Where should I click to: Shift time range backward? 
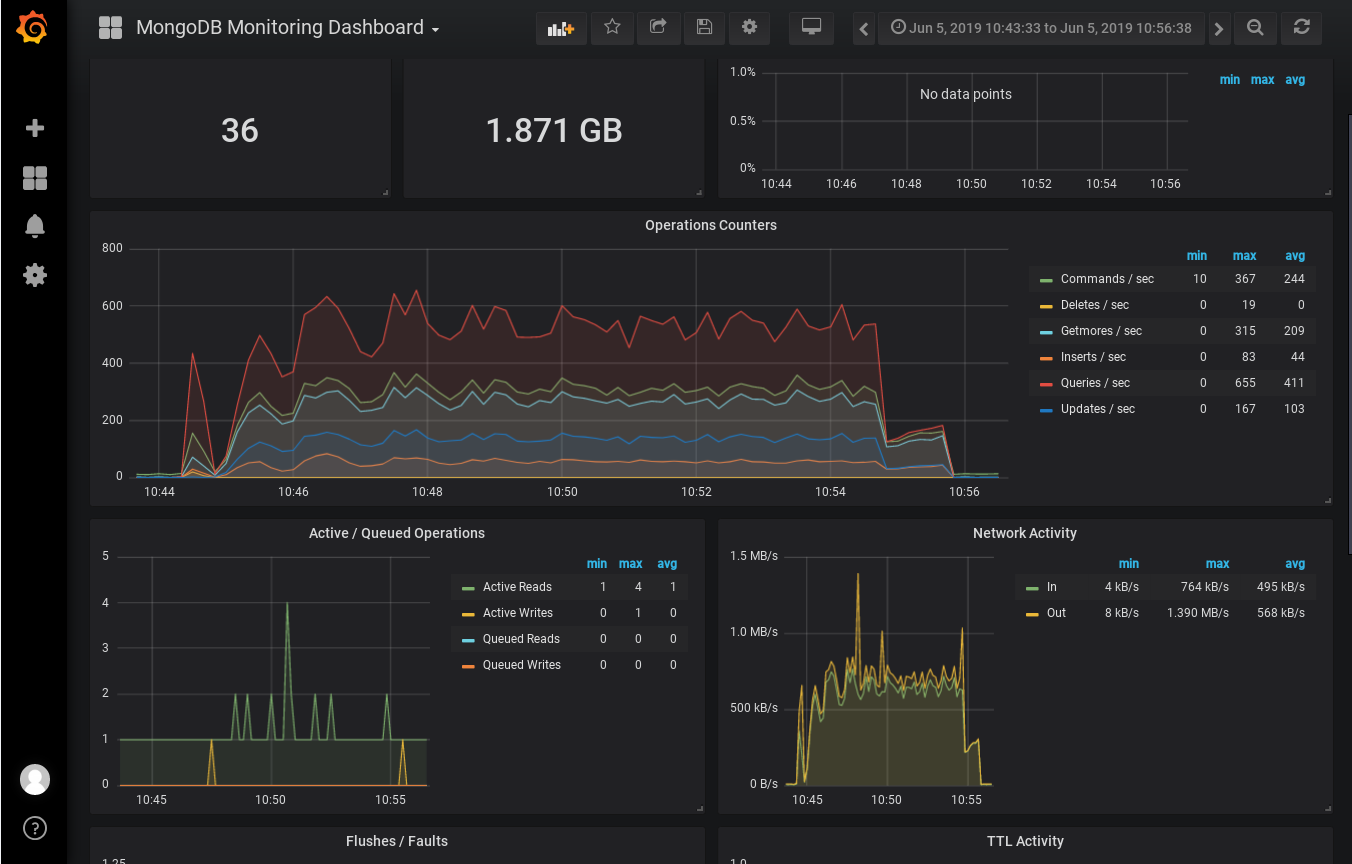(865, 29)
